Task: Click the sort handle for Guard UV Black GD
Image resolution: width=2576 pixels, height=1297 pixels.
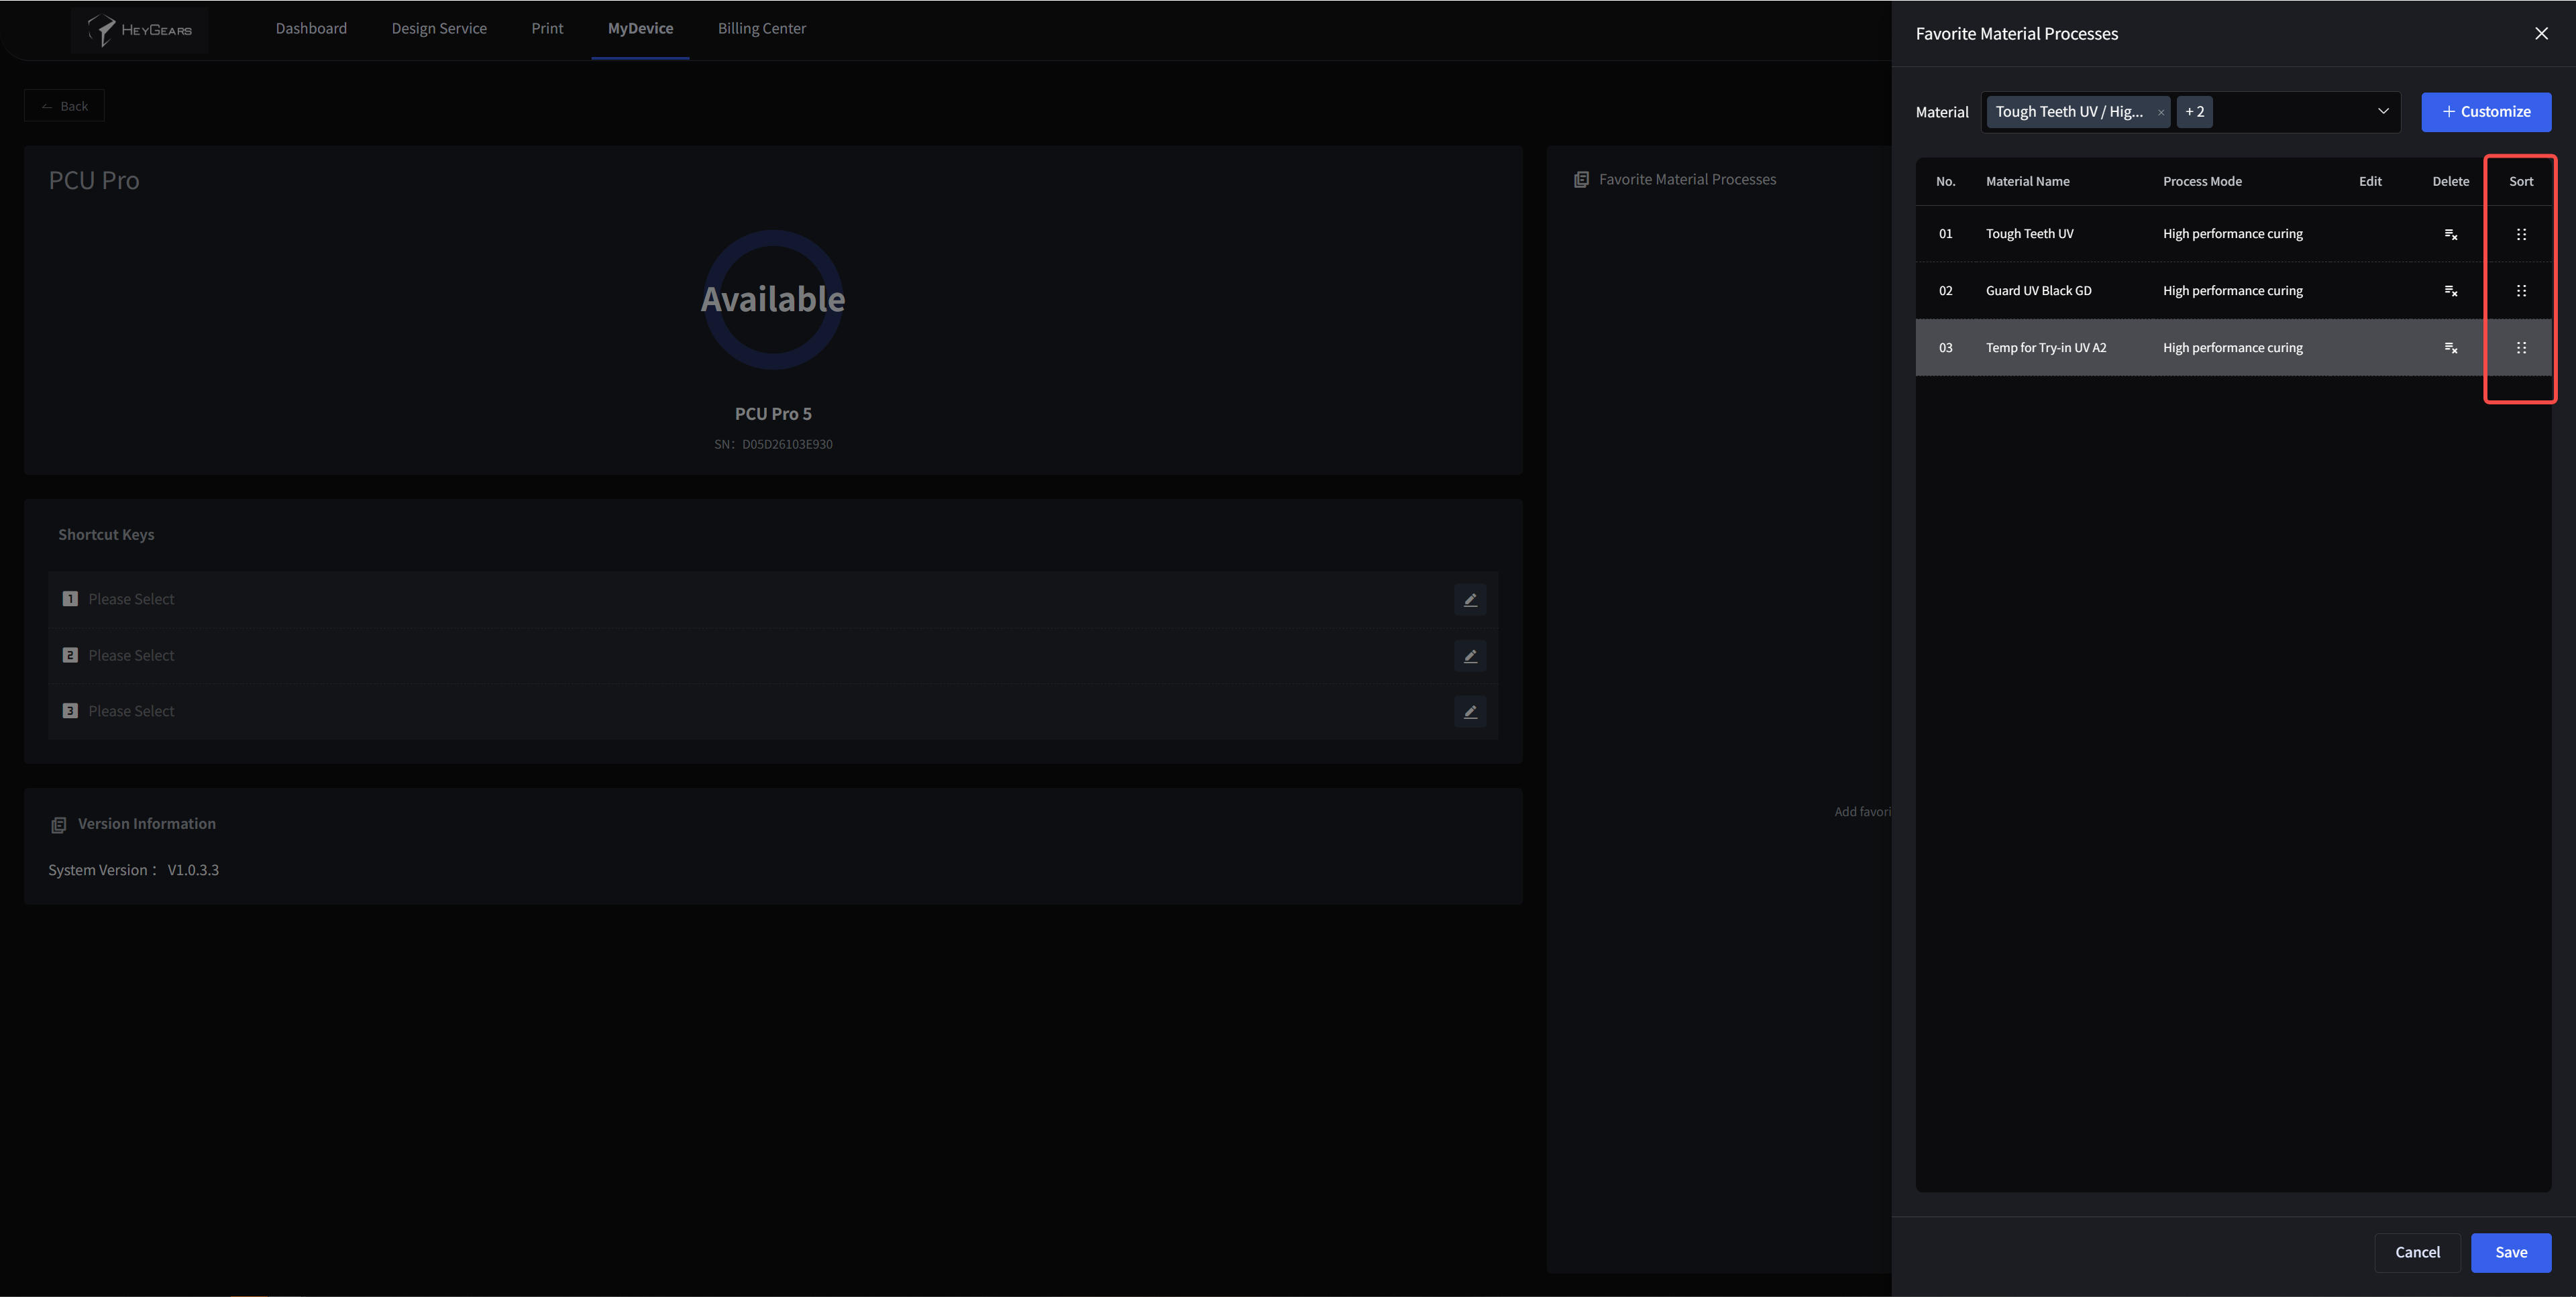Action: (2521, 291)
